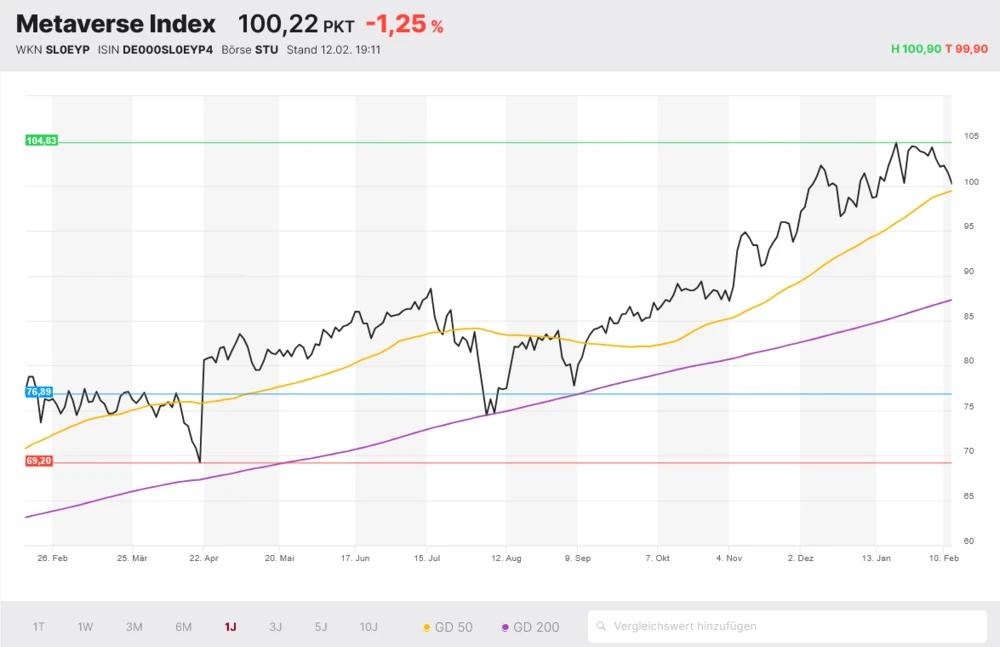Image resolution: width=1000 pixels, height=647 pixels.
Task: Click the green 104,83 price level label
Action: [x=42, y=139]
